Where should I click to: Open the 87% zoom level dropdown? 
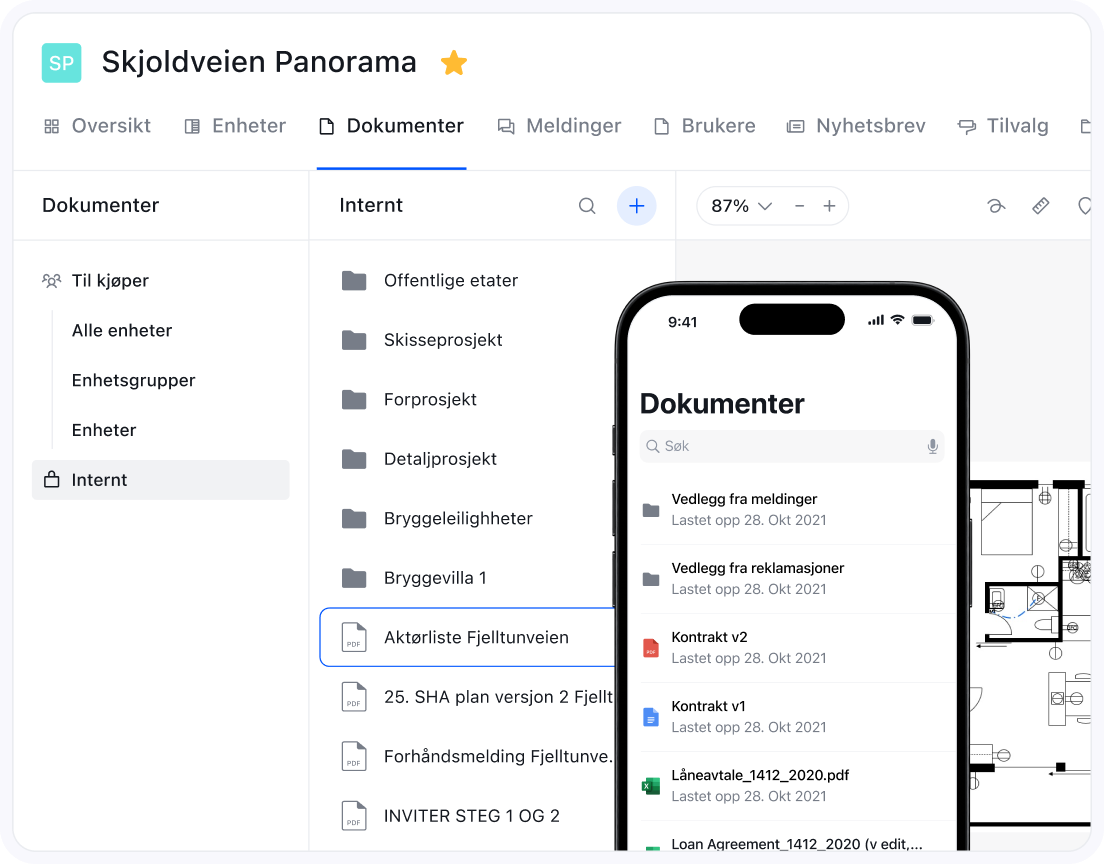click(x=741, y=206)
